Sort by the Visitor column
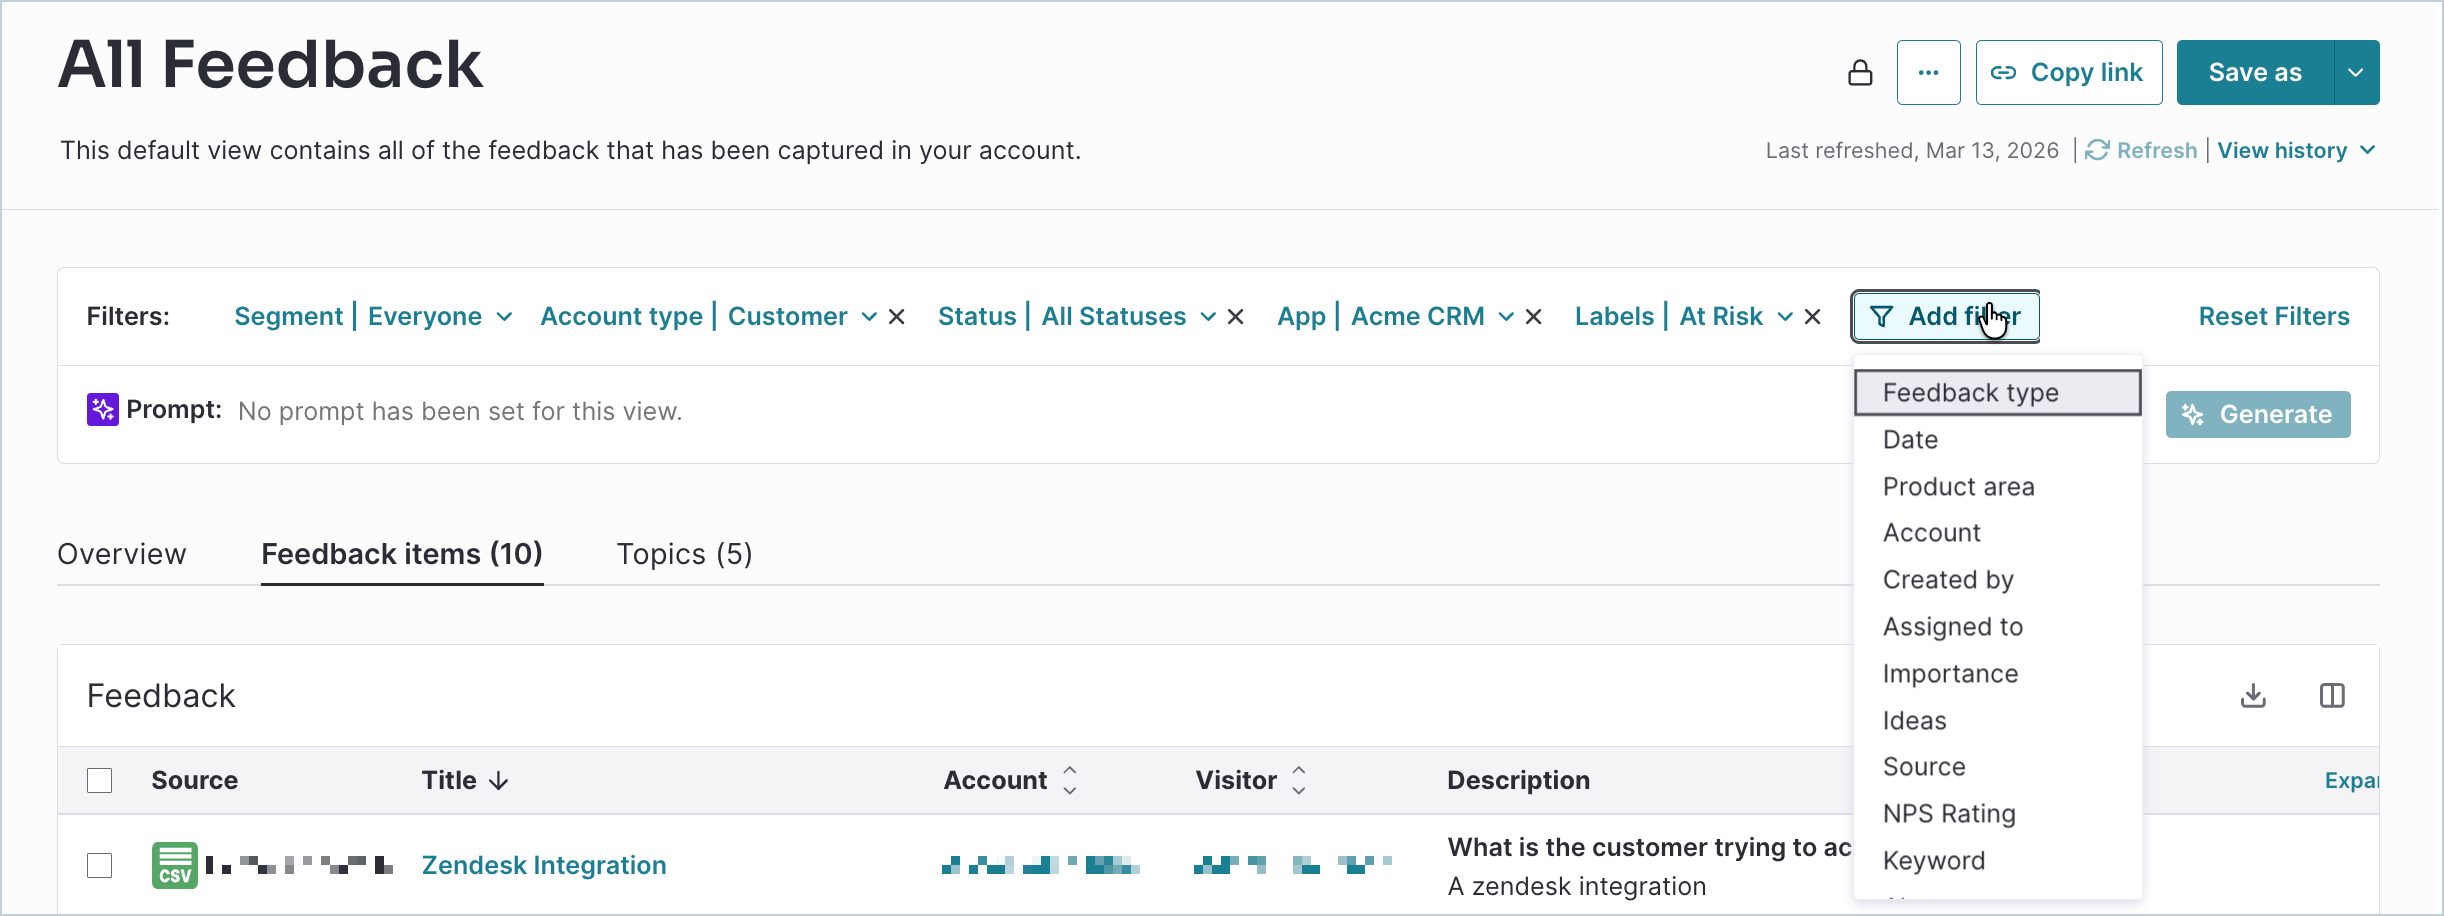The height and width of the screenshot is (916, 2444). point(1298,780)
